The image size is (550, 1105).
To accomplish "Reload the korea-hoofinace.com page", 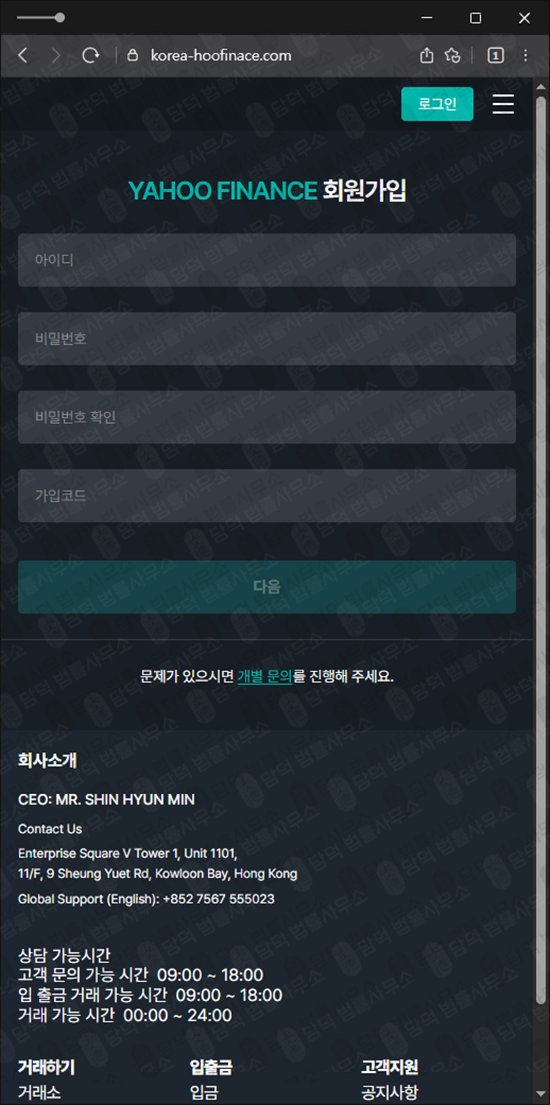I will [x=90, y=55].
